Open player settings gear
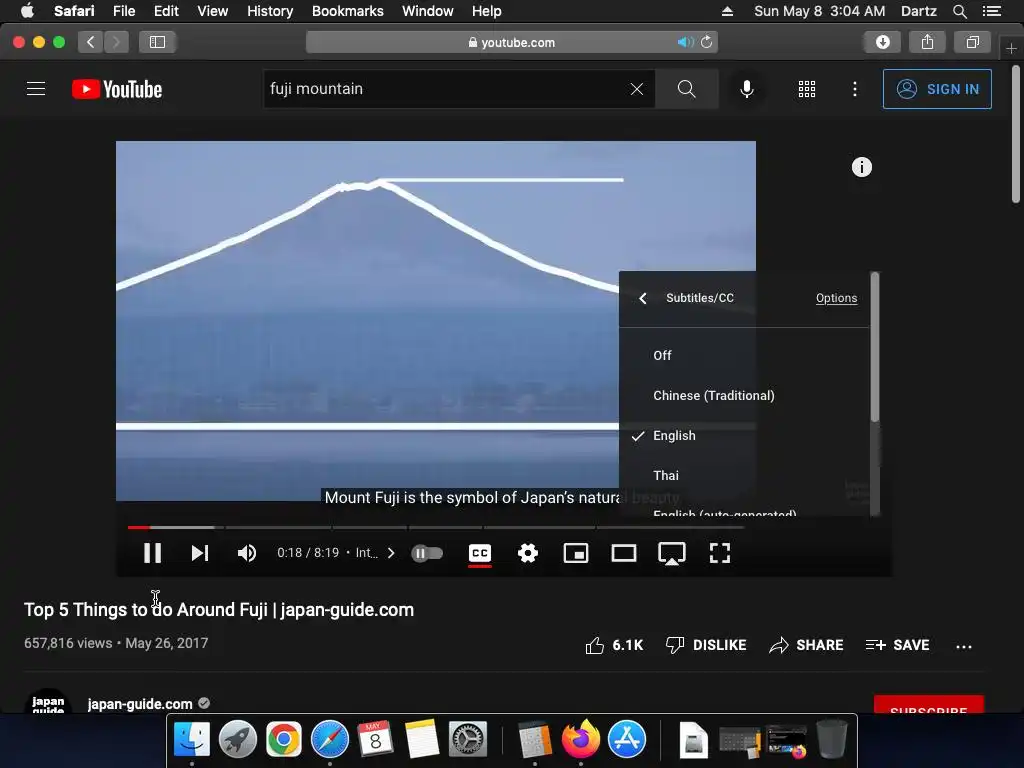Image resolution: width=1024 pixels, height=768 pixels. pos(528,553)
